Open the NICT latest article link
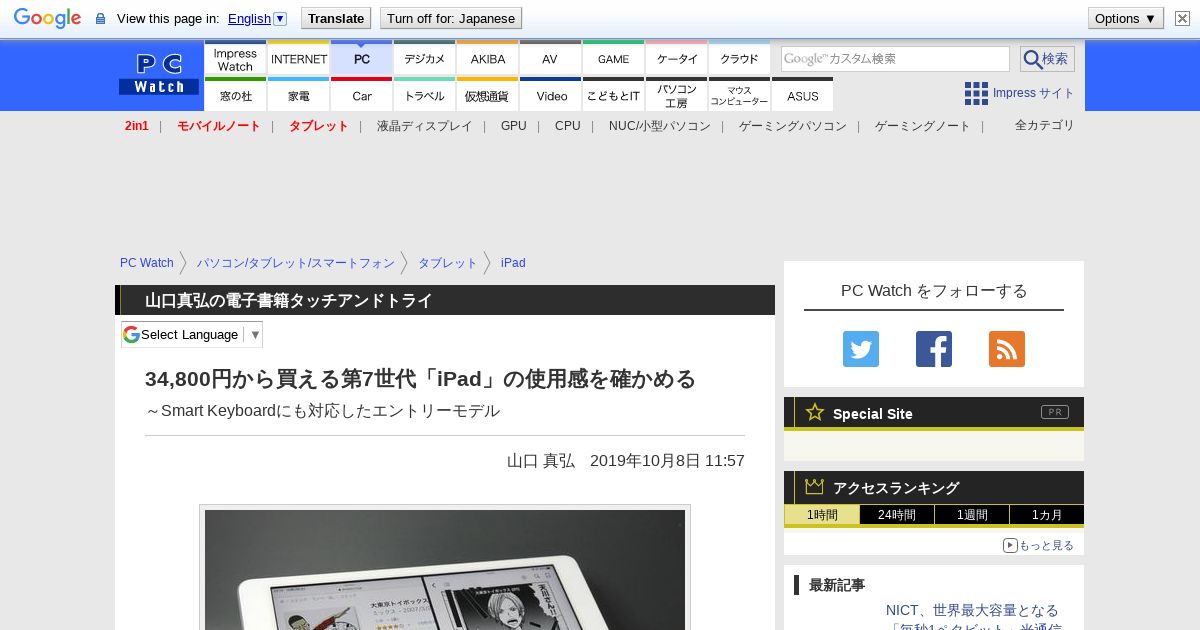This screenshot has height=630, width=1200. tap(973, 619)
